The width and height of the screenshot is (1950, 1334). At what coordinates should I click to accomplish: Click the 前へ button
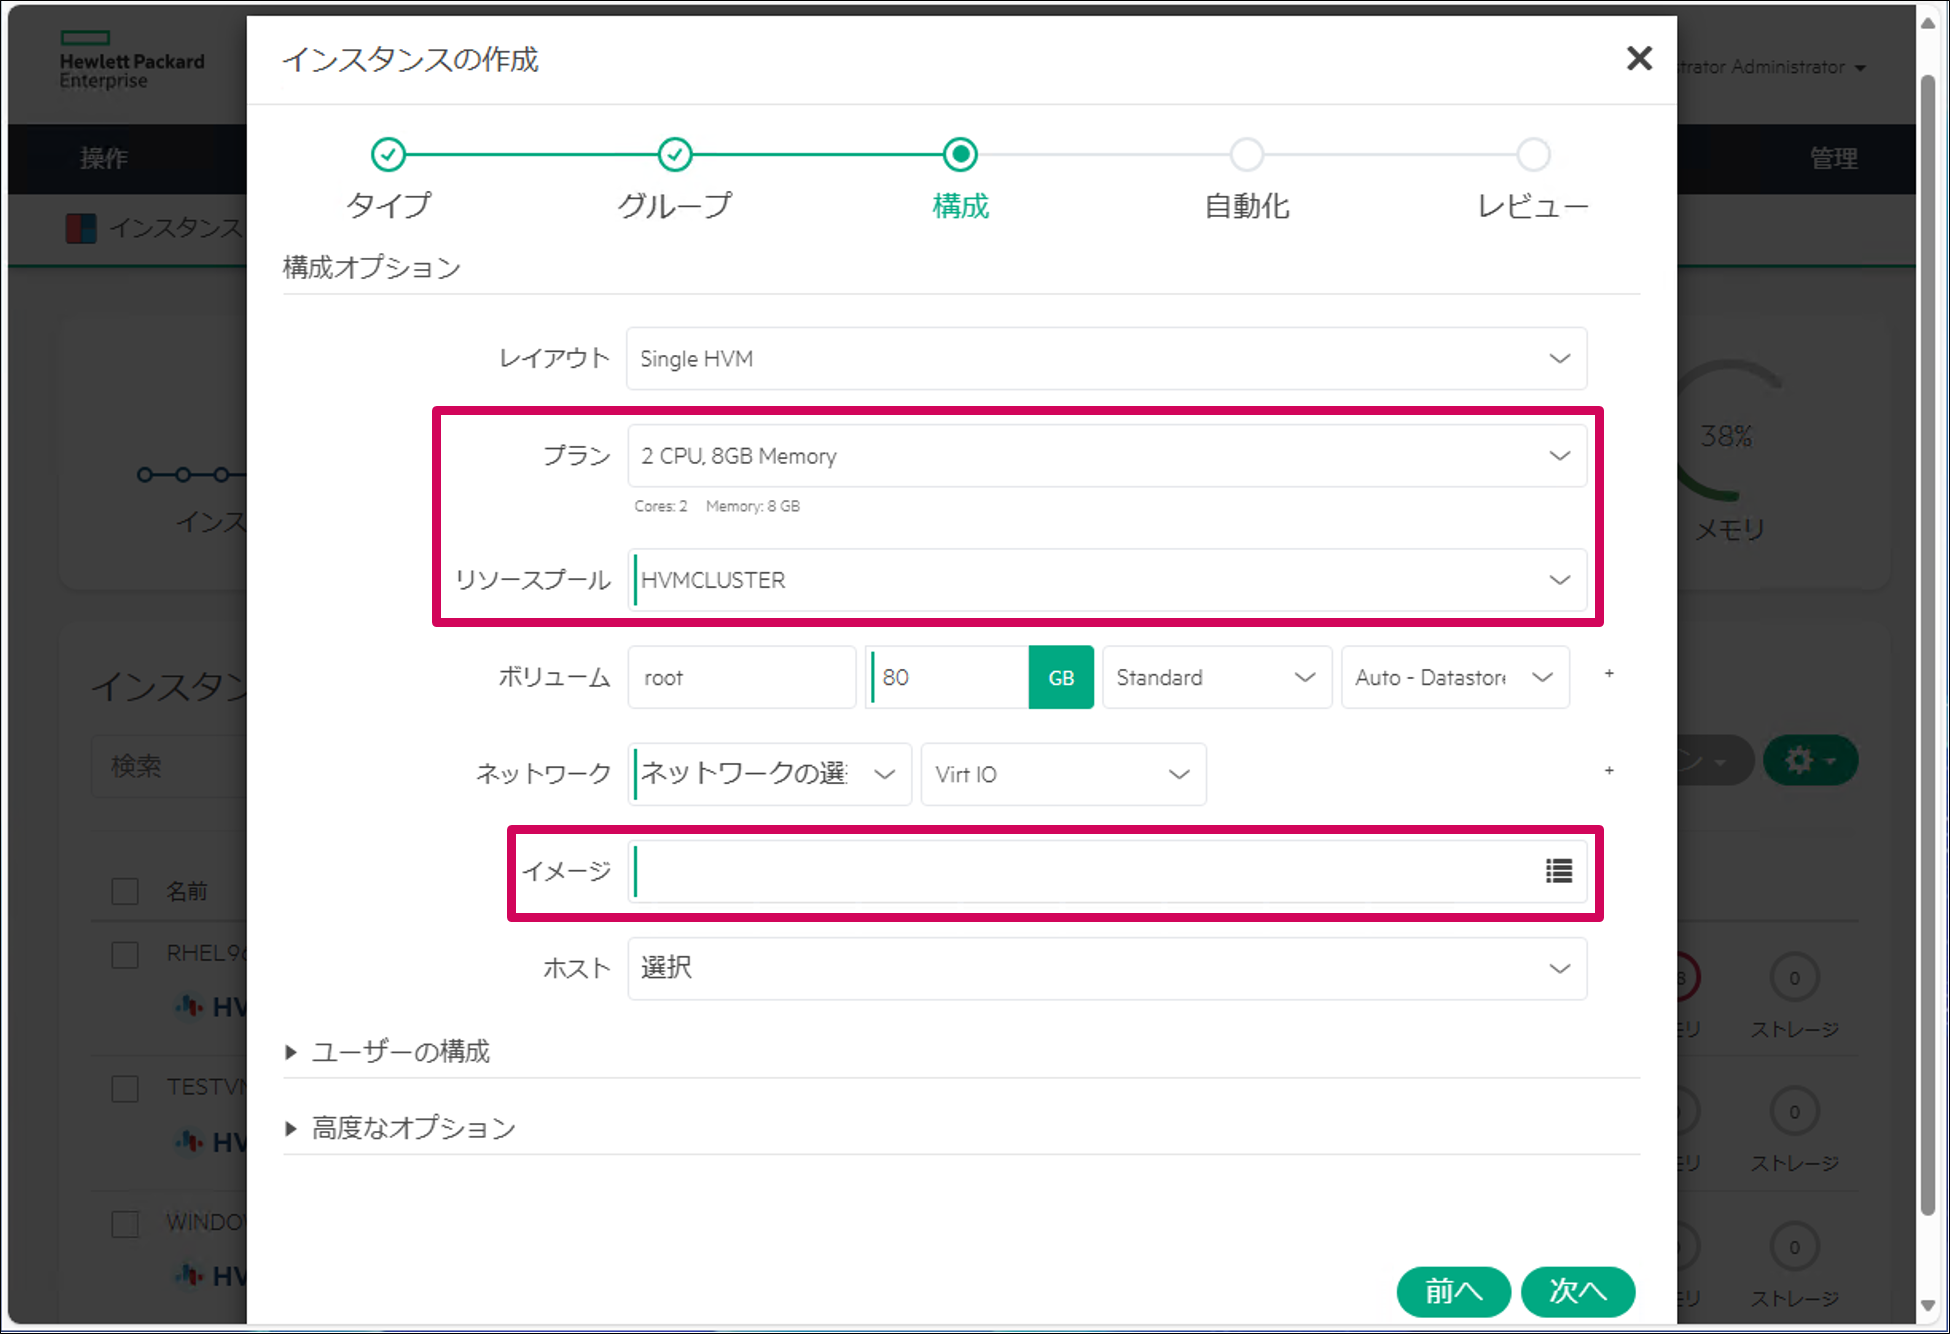pyautogui.click(x=1453, y=1292)
